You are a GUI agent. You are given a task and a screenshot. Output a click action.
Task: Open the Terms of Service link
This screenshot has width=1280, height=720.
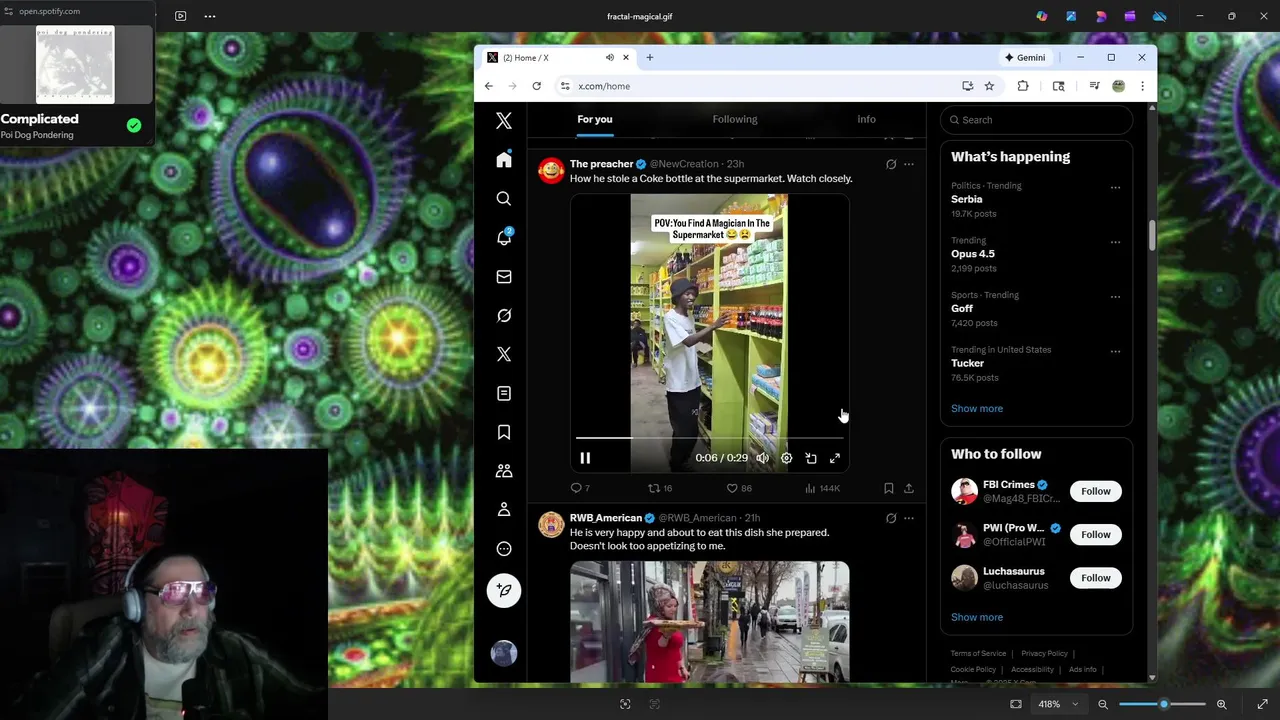(x=978, y=653)
